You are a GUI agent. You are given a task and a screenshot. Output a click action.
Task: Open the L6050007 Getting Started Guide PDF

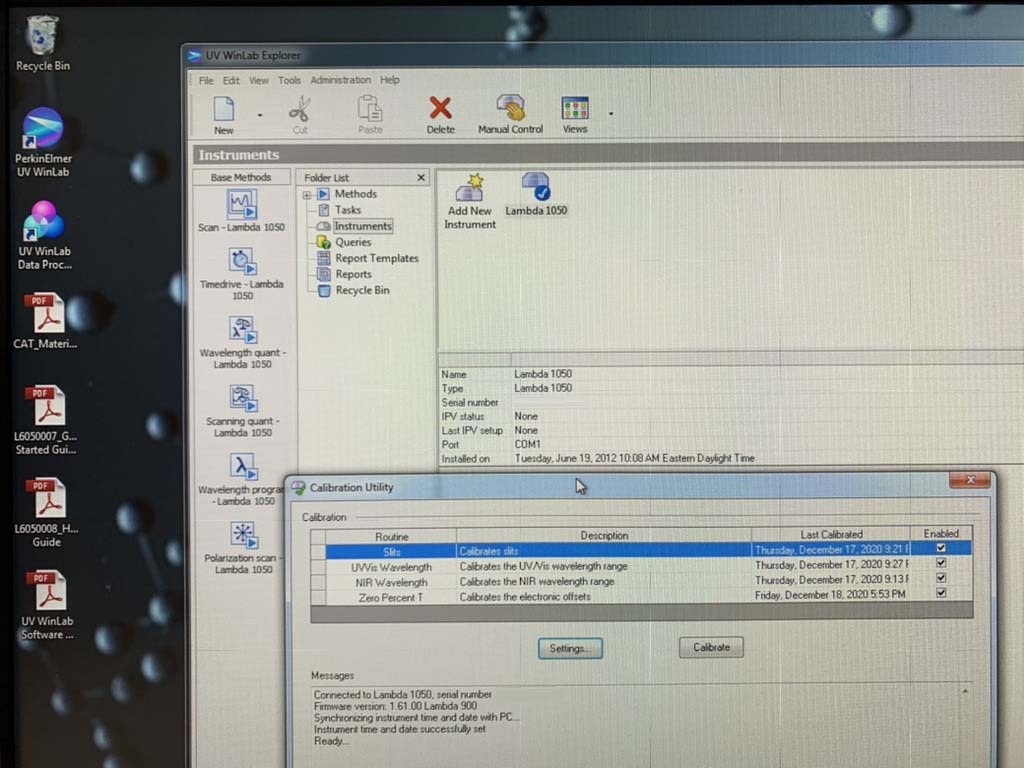46,420
